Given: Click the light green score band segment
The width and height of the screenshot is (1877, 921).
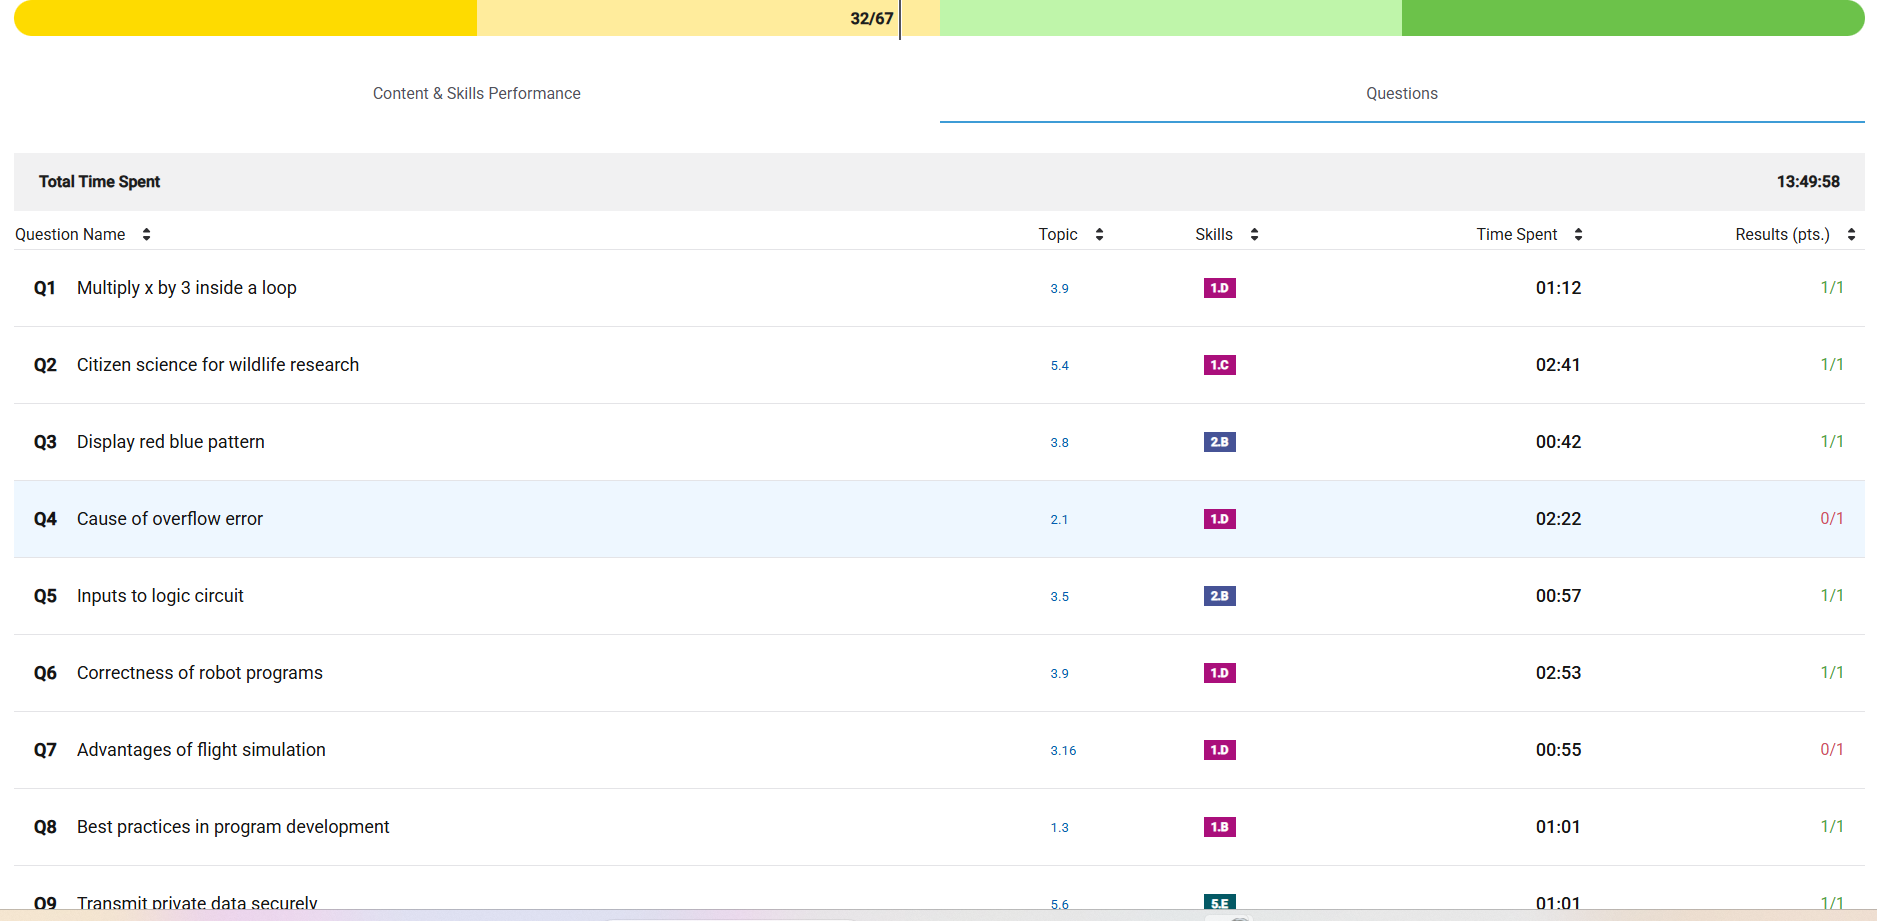Looking at the screenshot, I should 1171,18.
